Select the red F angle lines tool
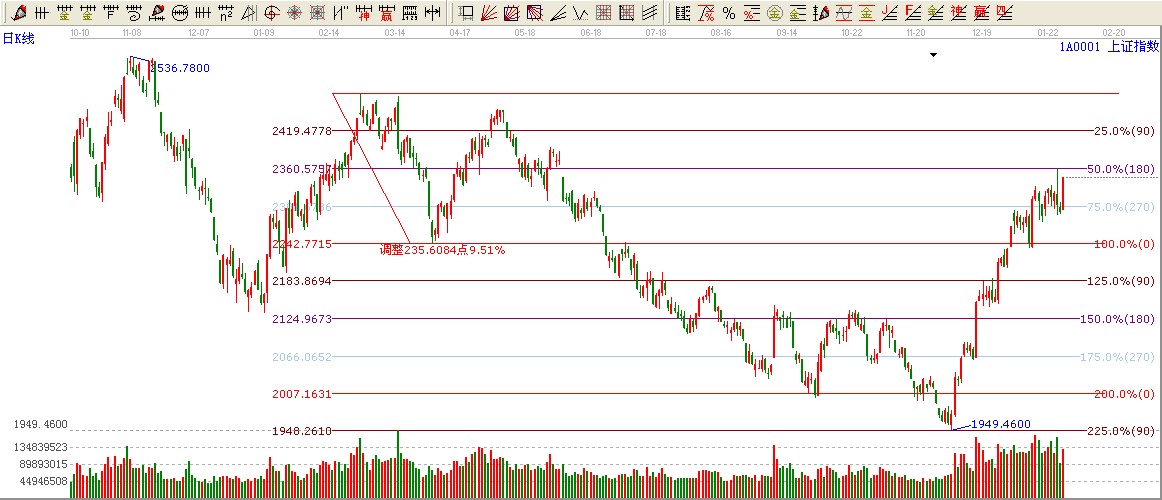Viewport: 1162px width, 500px height. tap(911, 13)
